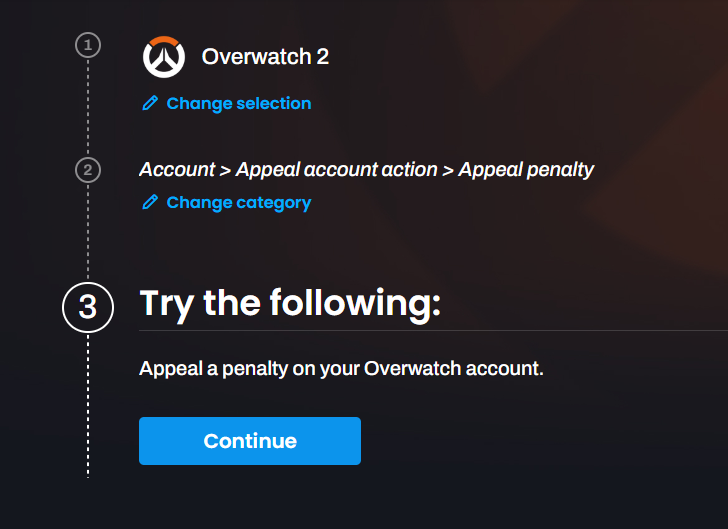Screen dimensions: 728x529
Task: Select the step 2 circle marker
Action: 88,170
